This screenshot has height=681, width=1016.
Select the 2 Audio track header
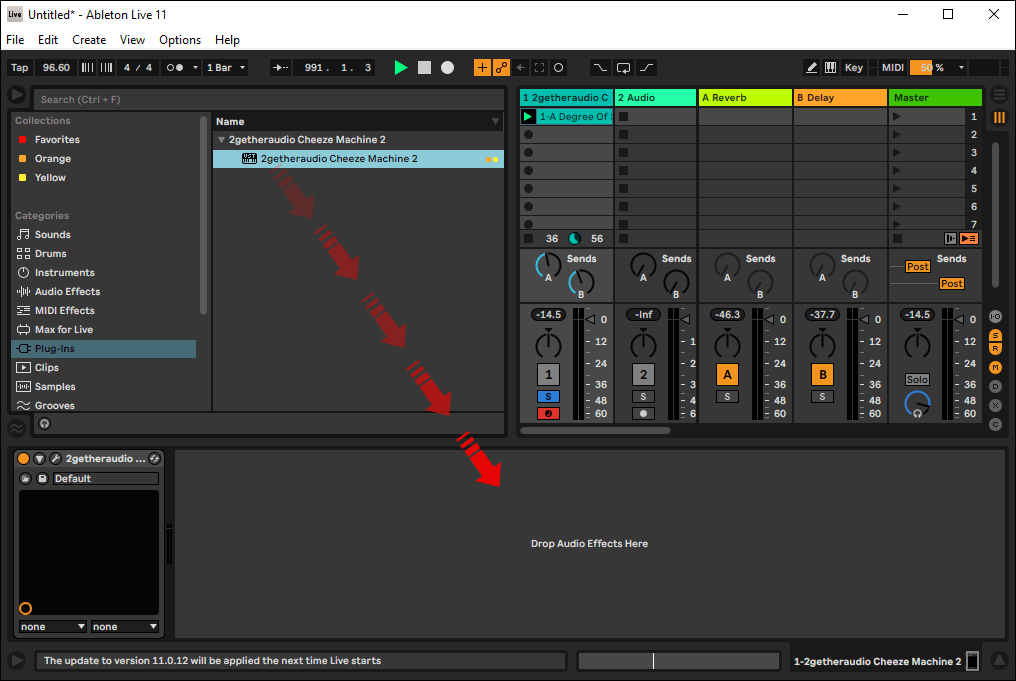click(x=655, y=97)
